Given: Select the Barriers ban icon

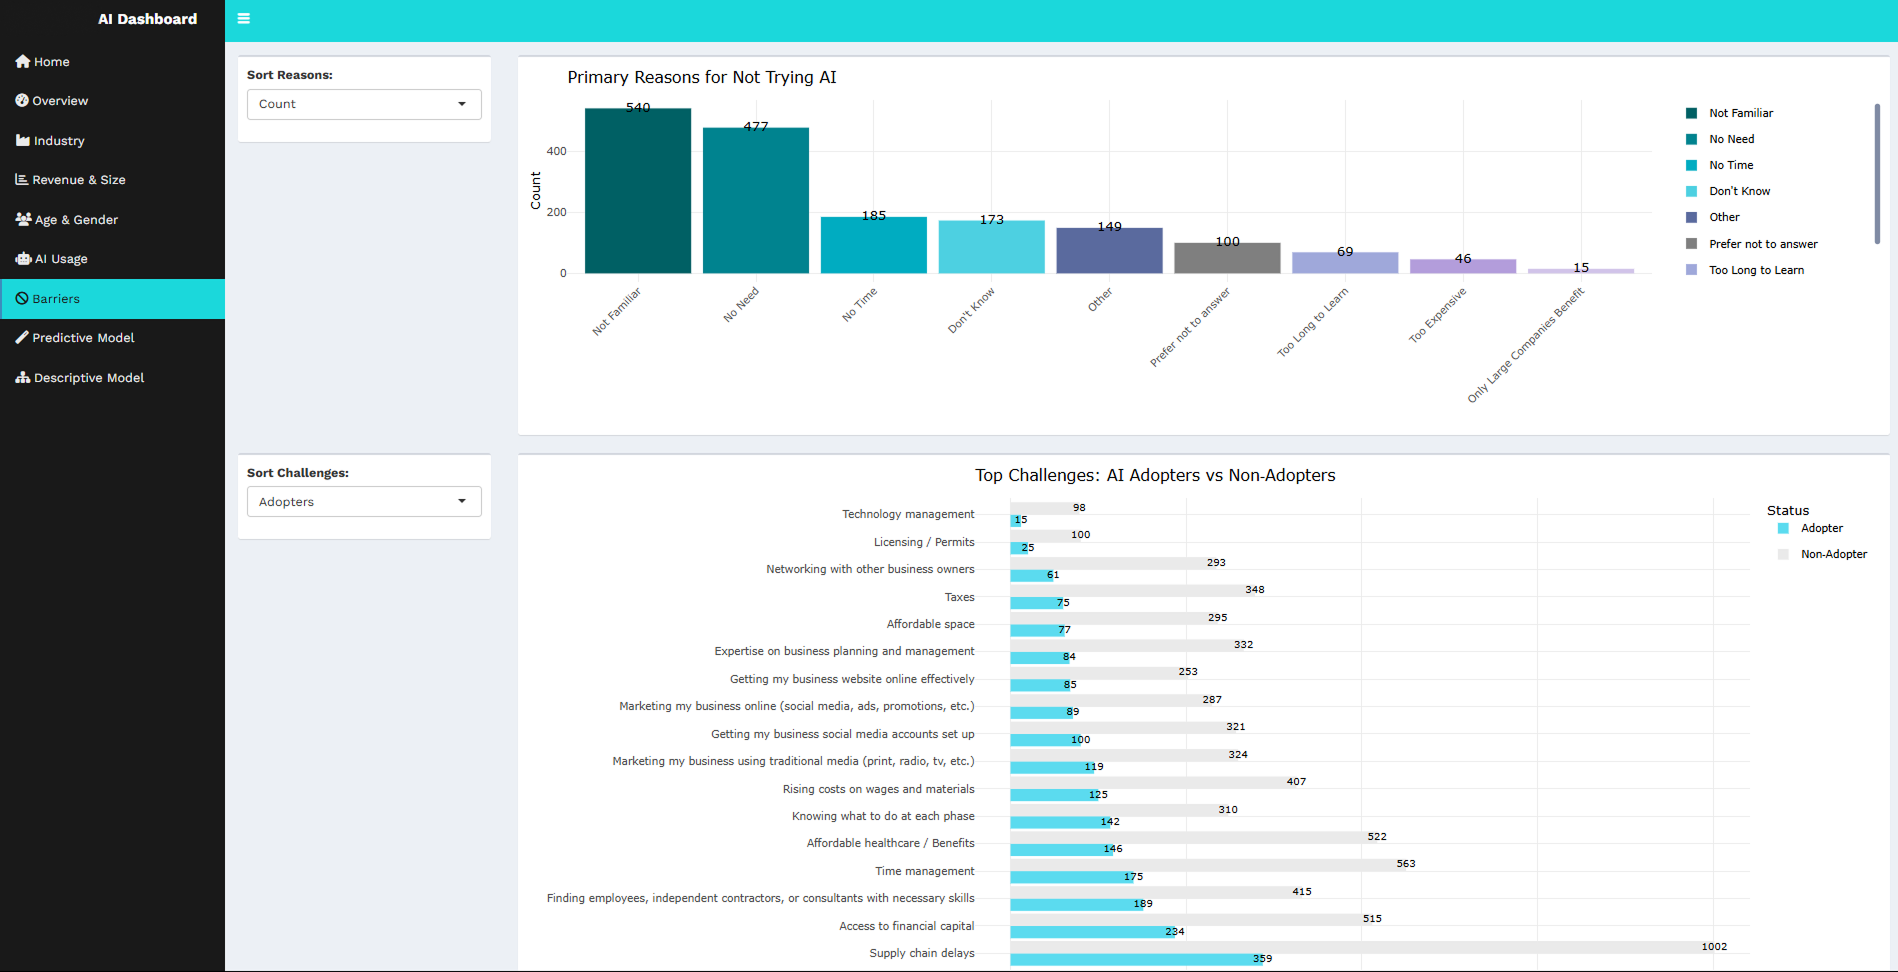Looking at the screenshot, I should pyautogui.click(x=21, y=298).
